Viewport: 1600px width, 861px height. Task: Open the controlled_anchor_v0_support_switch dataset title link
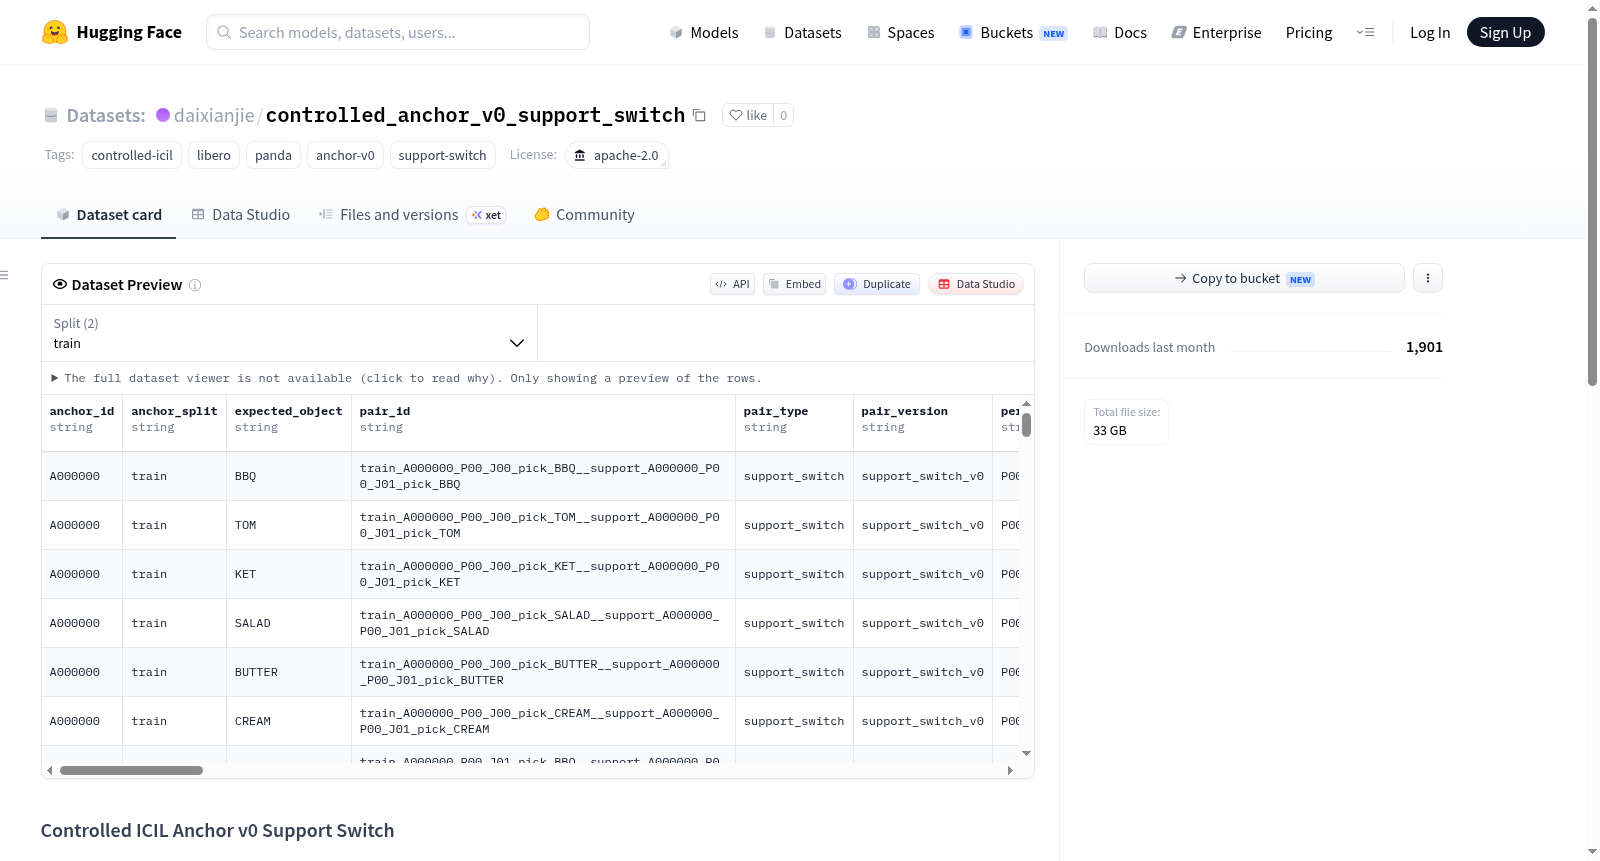point(475,115)
